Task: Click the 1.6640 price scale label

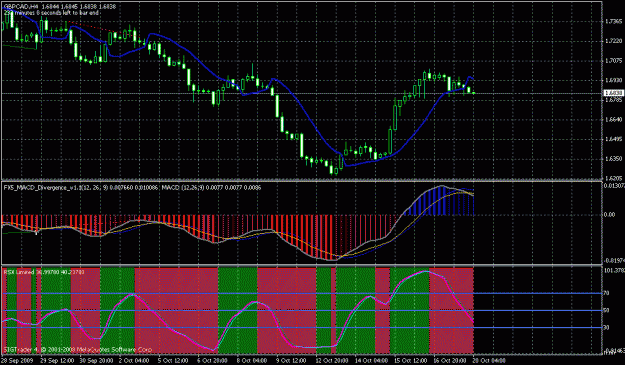Action: pos(614,120)
